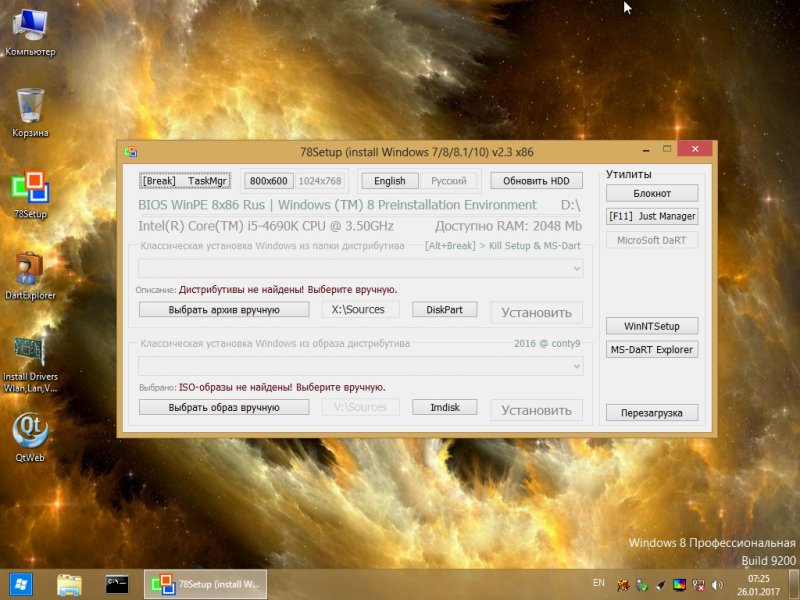800x600 pixels.
Task: Click the Перезагрузка reboot button
Action: click(652, 413)
